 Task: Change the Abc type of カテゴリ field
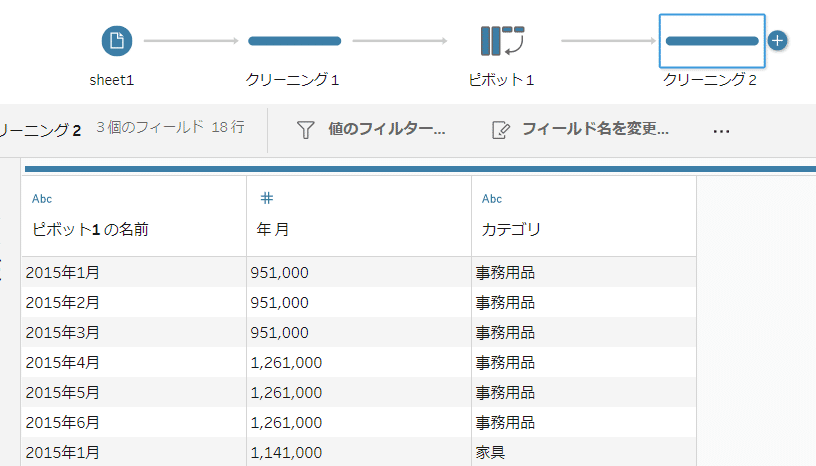492,198
